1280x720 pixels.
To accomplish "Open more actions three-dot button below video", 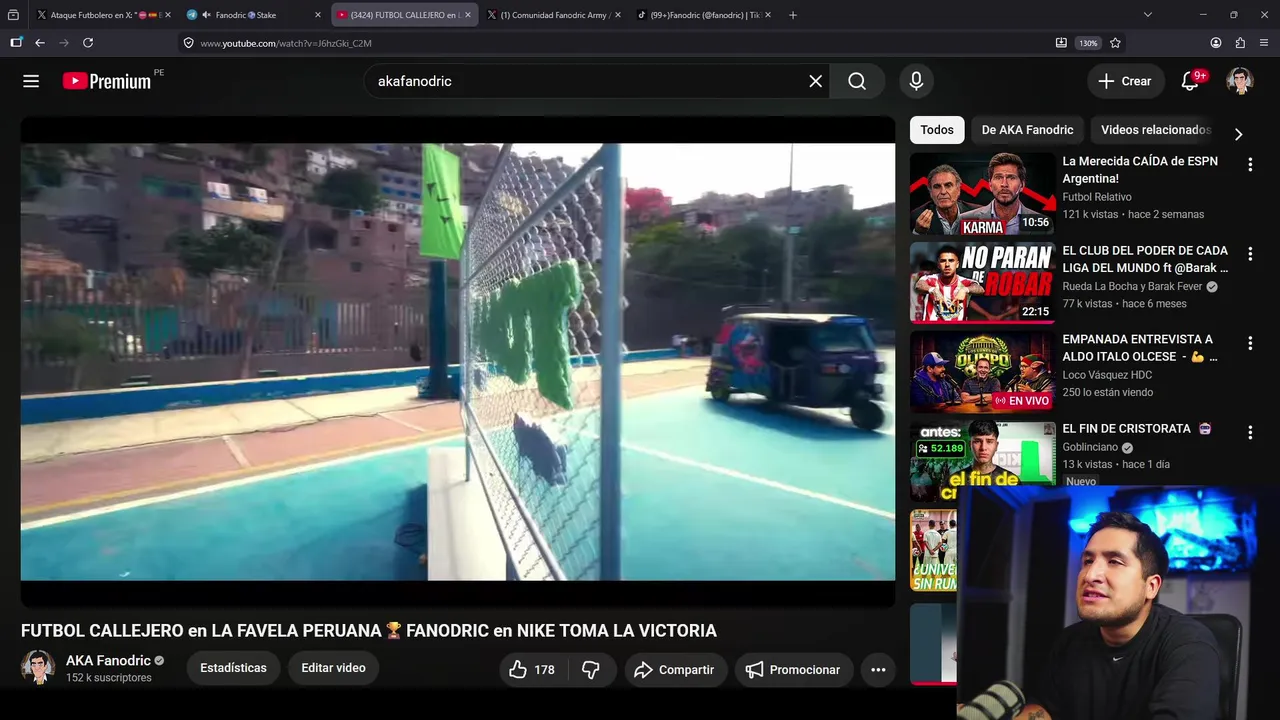I will (878, 670).
